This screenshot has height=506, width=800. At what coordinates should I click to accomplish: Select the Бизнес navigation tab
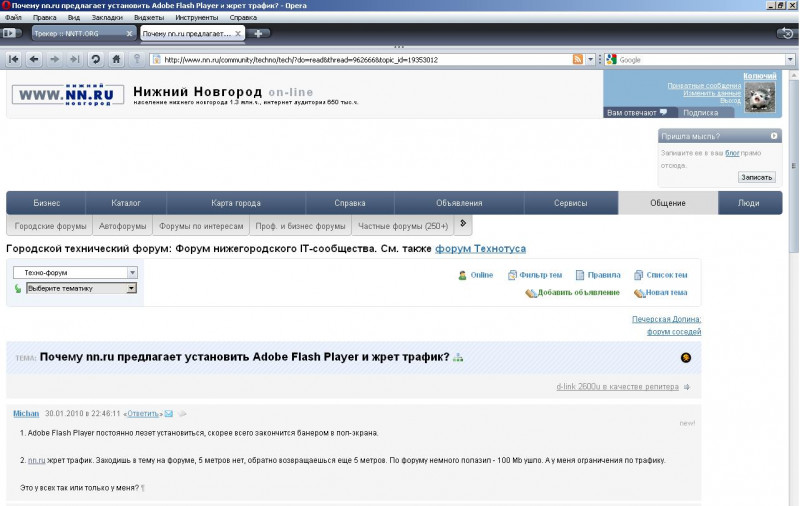click(46, 203)
